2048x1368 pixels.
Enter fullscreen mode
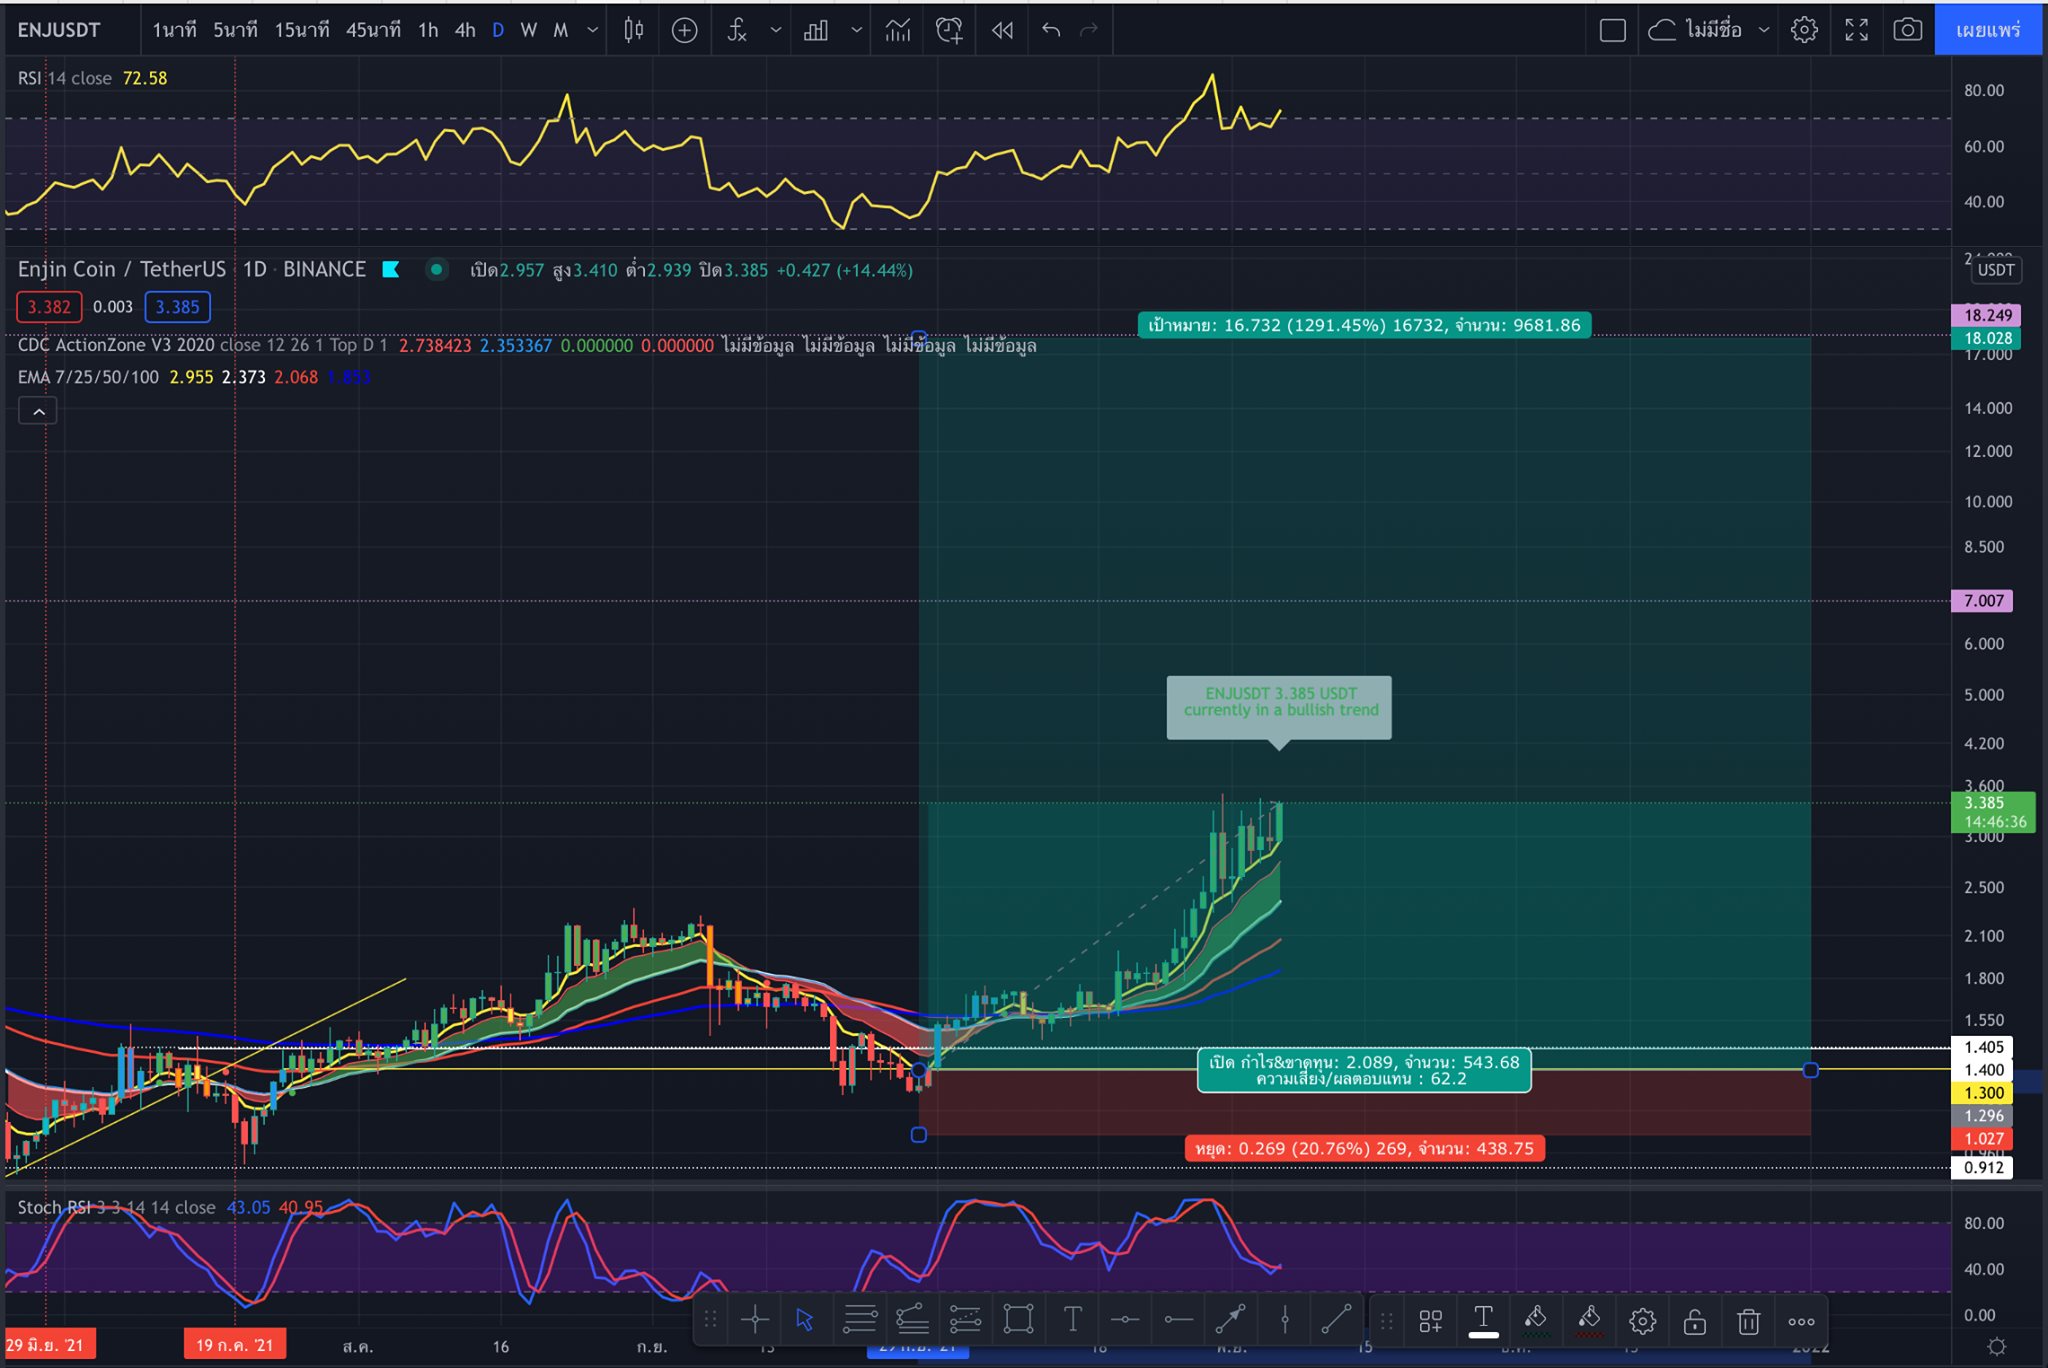pyautogui.click(x=1857, y=30)
